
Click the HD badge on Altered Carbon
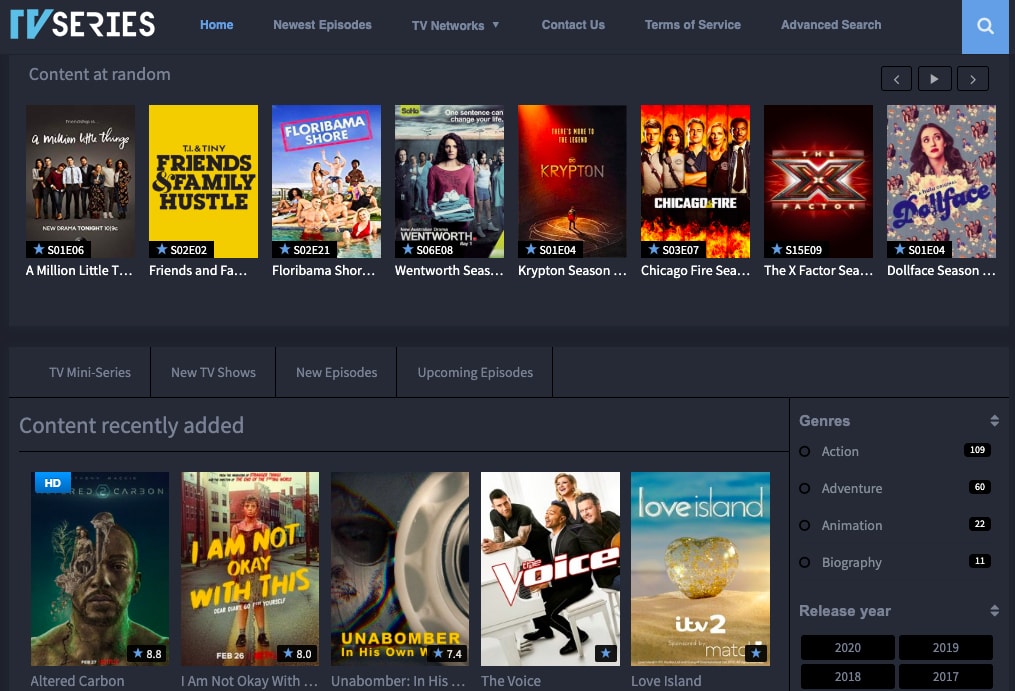click(x=52, y=482)
